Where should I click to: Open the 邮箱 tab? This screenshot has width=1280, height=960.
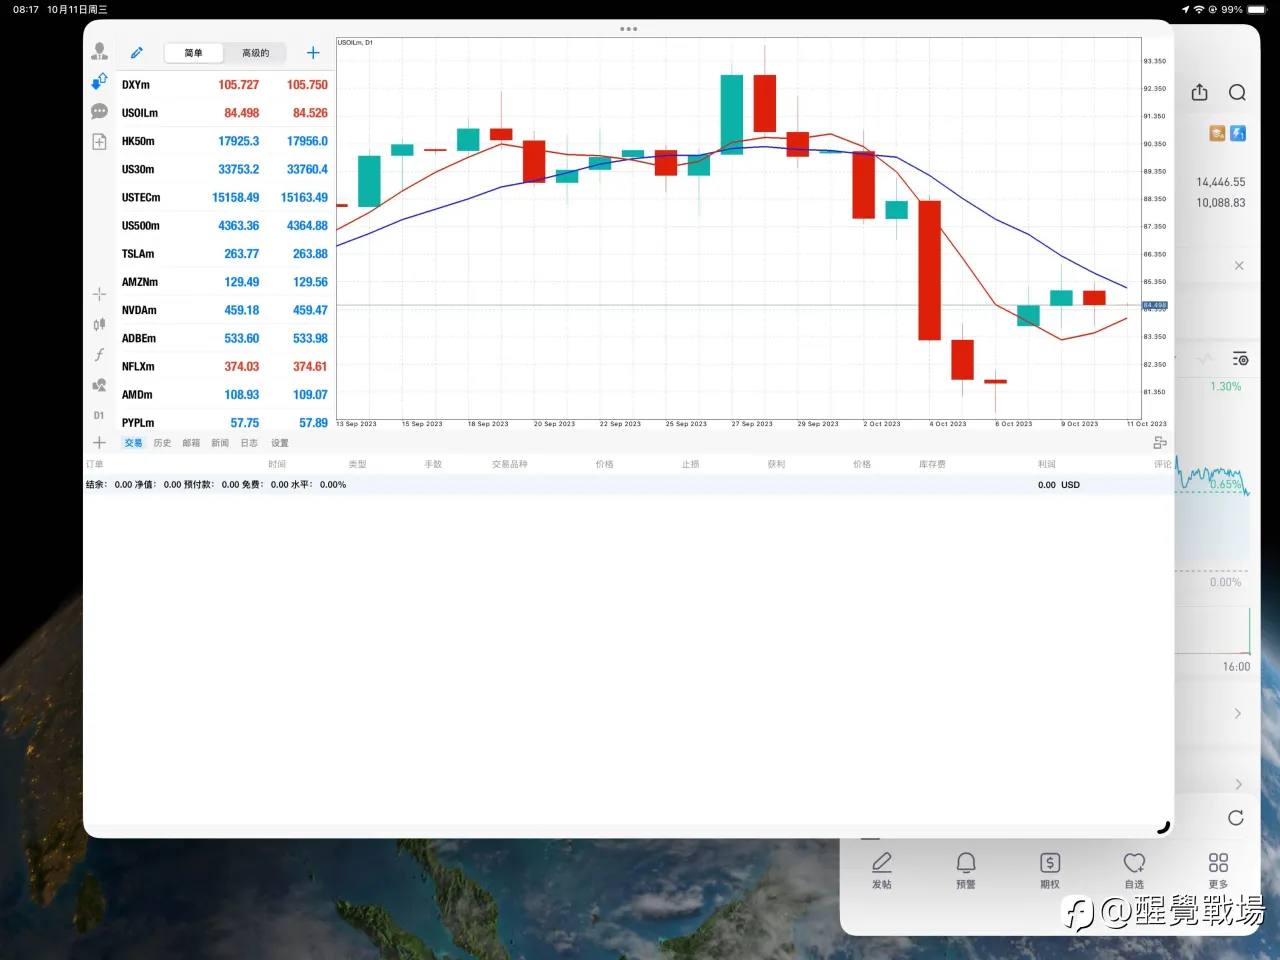pyautogui.click(x=191, y=443)
